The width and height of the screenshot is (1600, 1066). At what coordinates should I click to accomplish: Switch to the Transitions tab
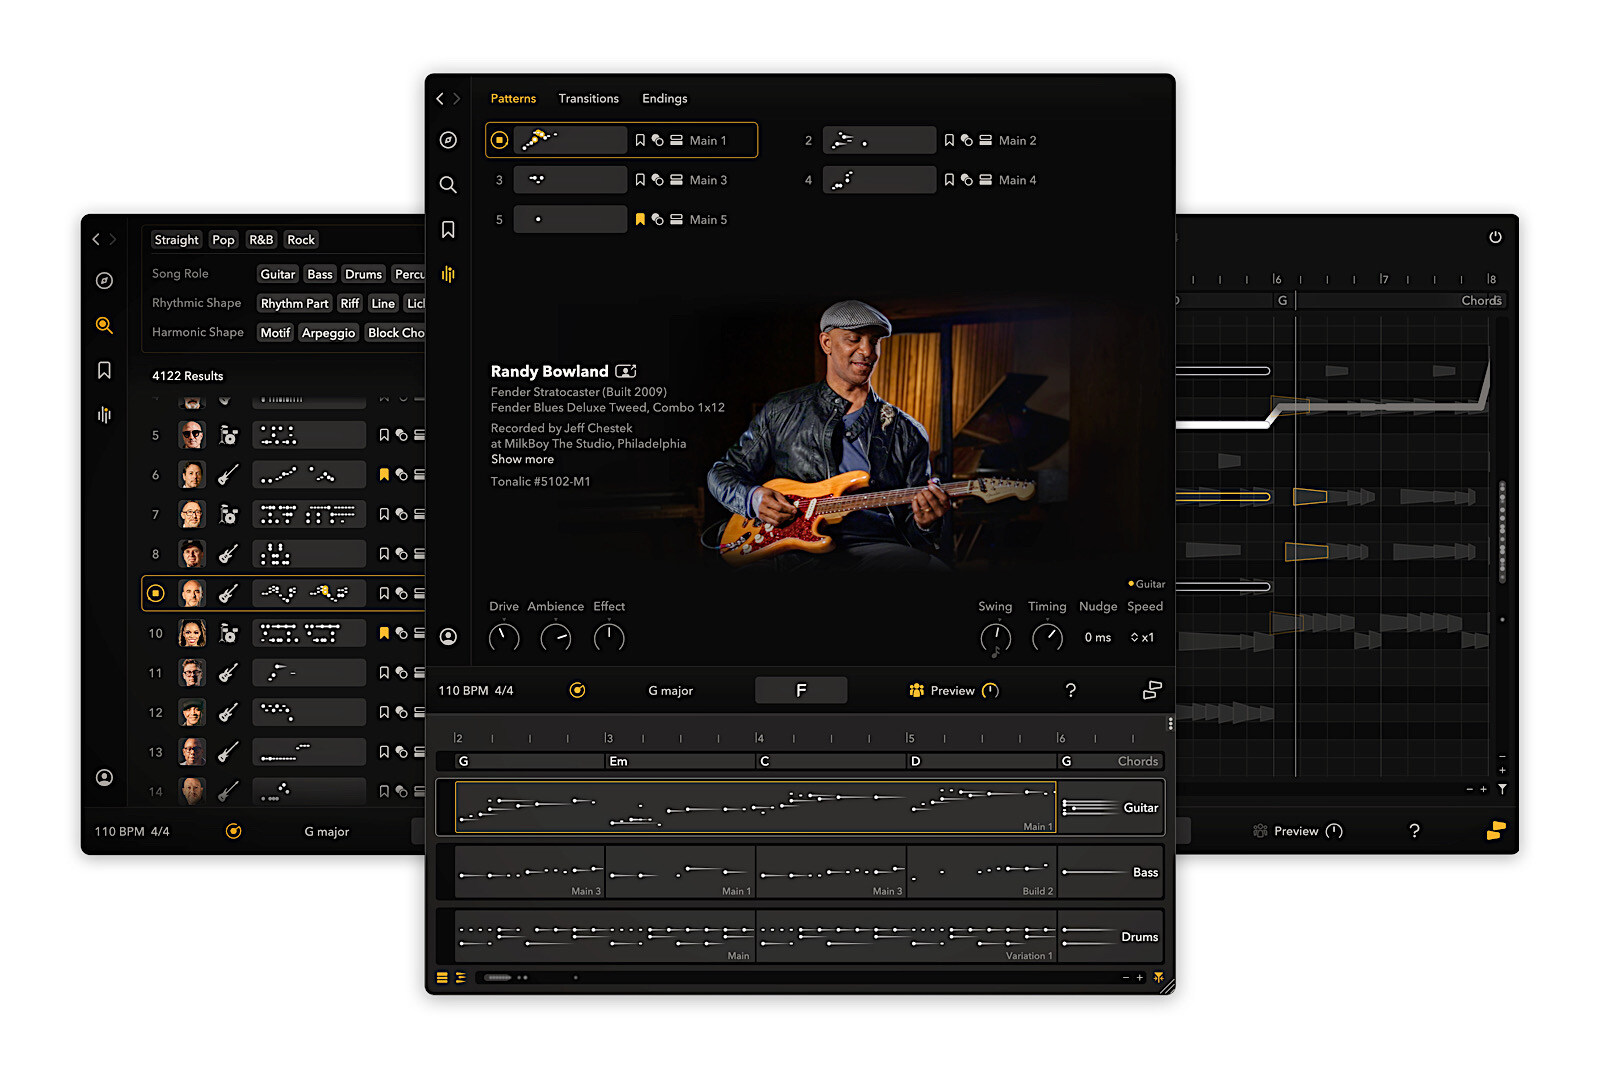click(588, 99)
